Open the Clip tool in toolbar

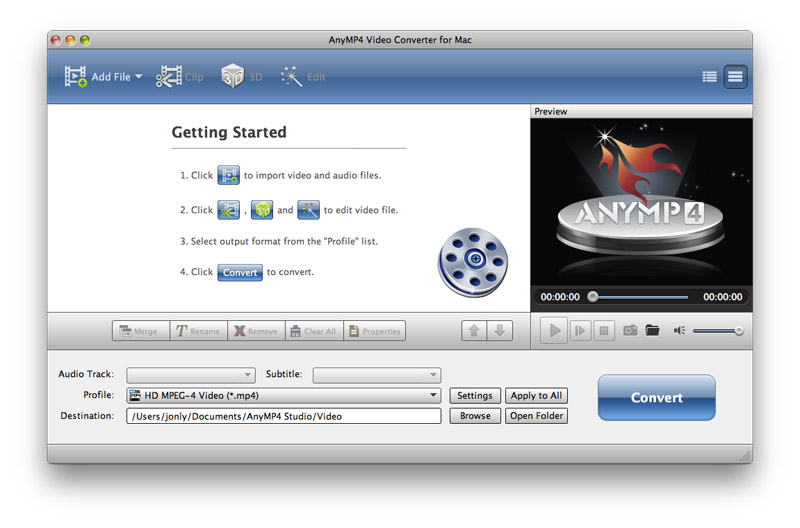pyautogui.click(x=180, y=77)
